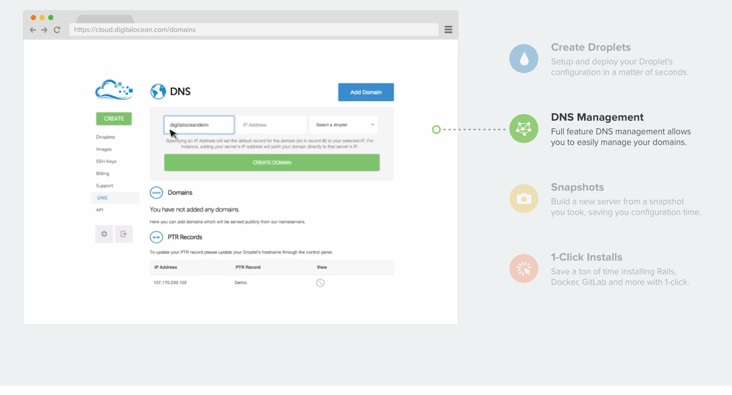Click the Create Droplets water drop icon
The image size is (732, 395).
524,59
